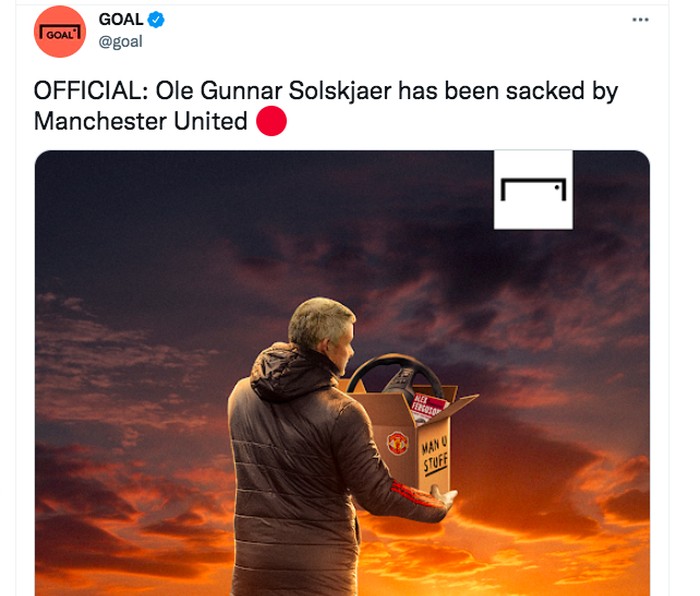Open the GOAL display name link
The image size is (700, 596).
(x=121, y=19)
